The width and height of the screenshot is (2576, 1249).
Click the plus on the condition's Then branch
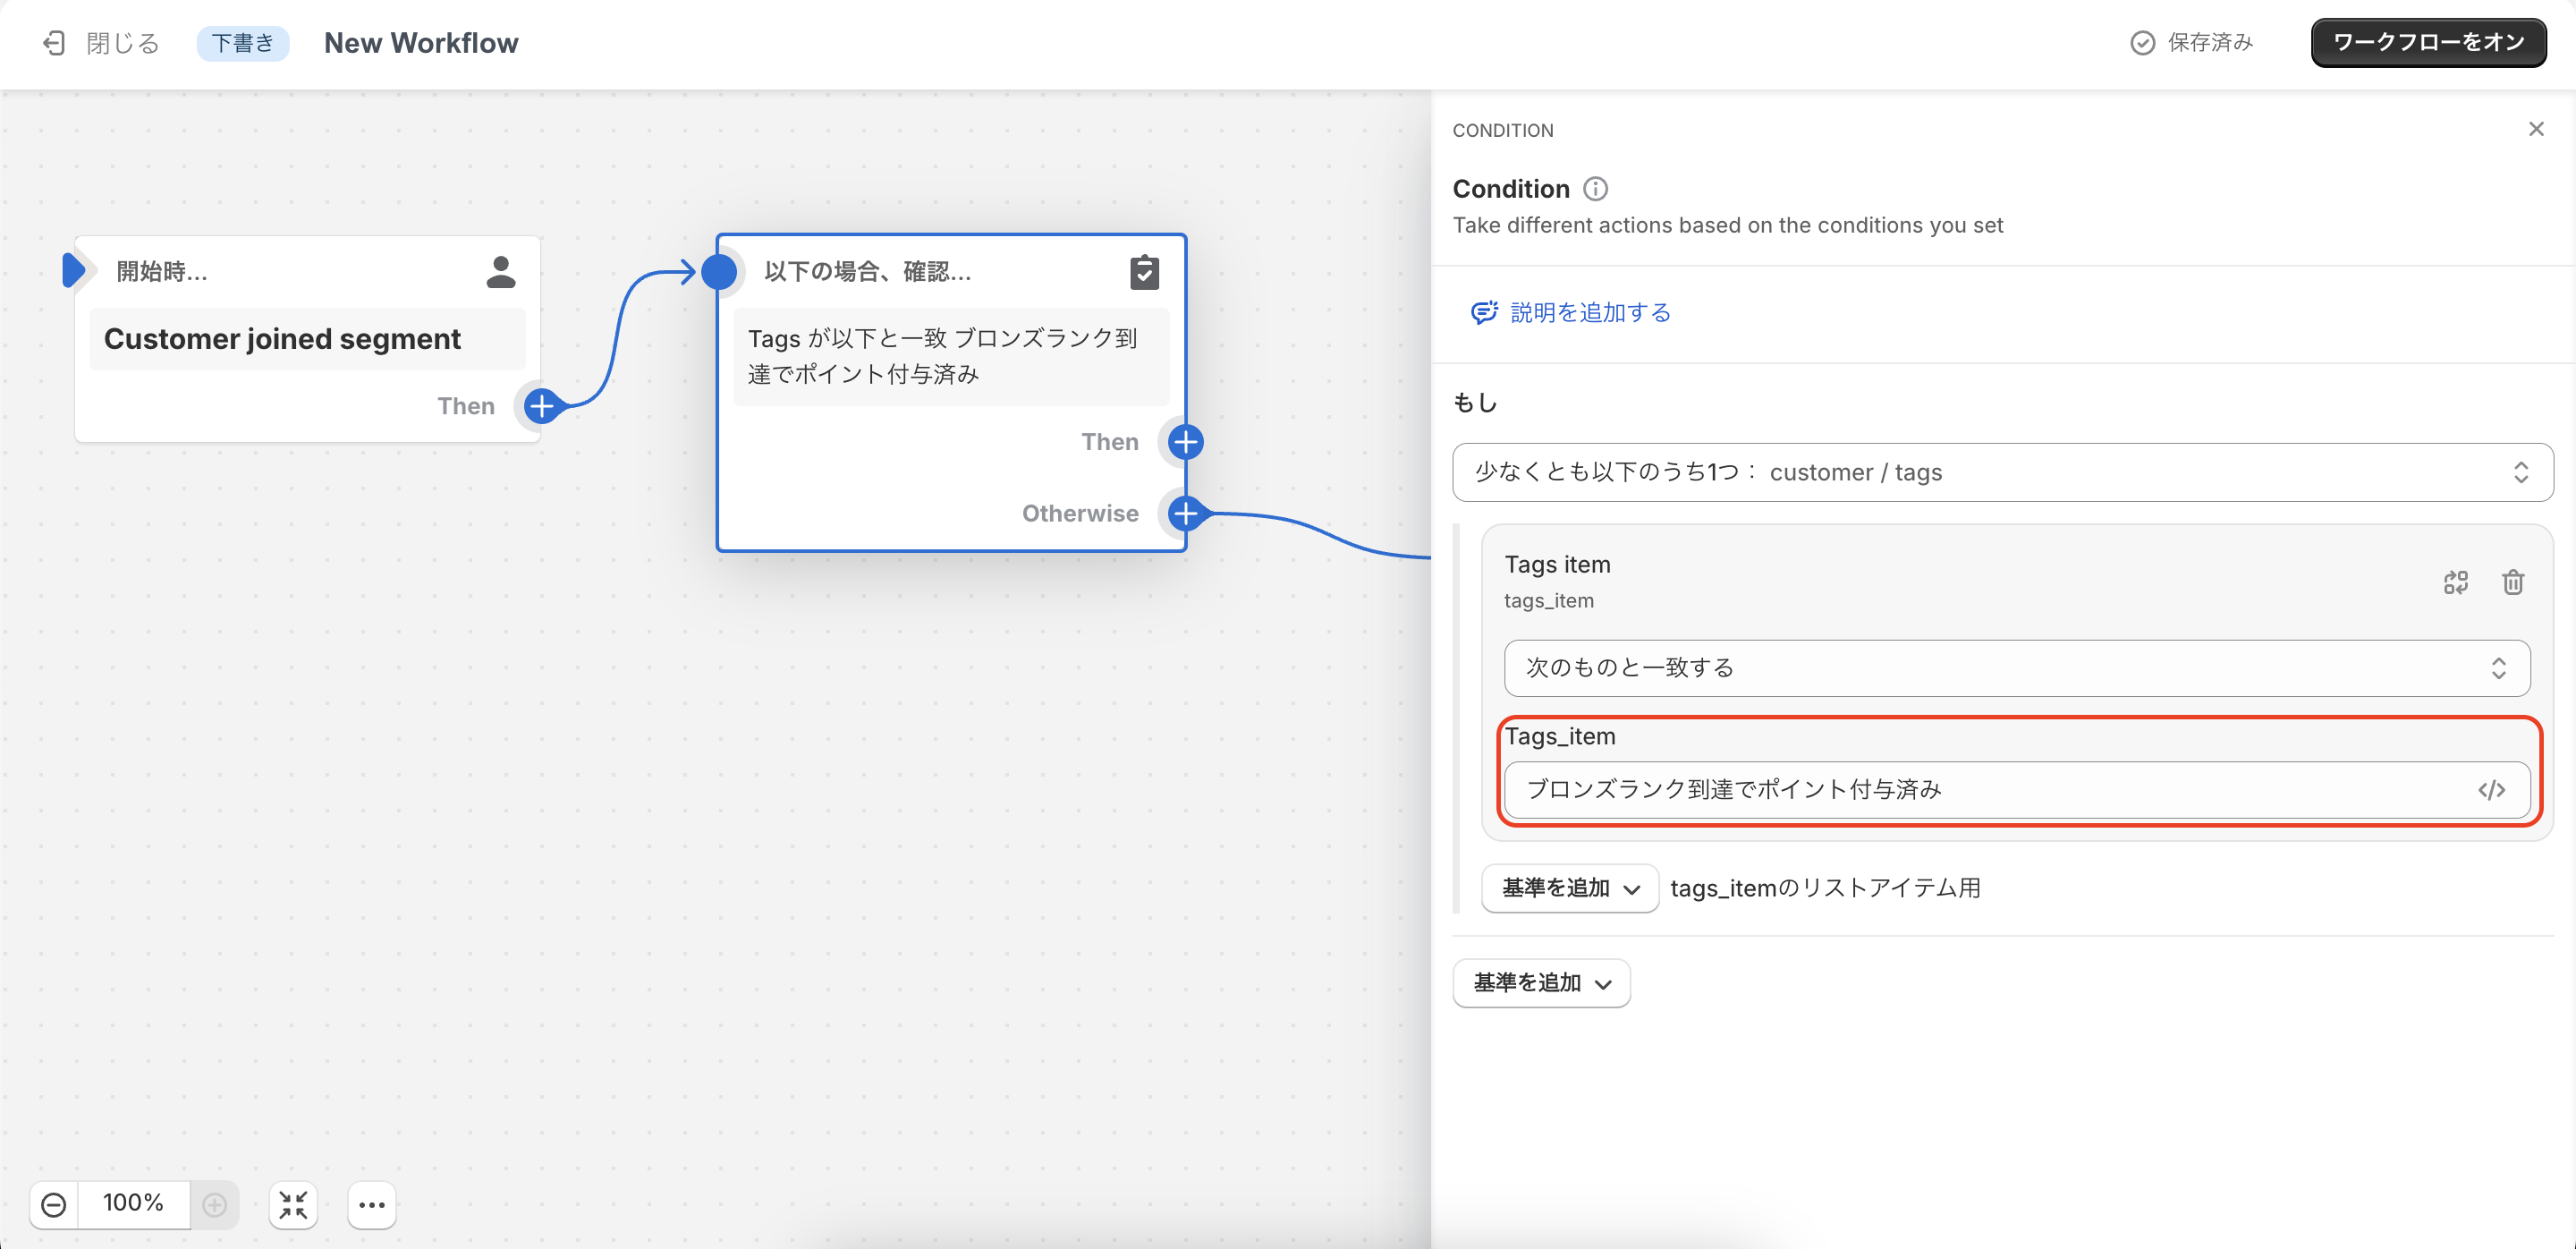(x=1185, y=442)
